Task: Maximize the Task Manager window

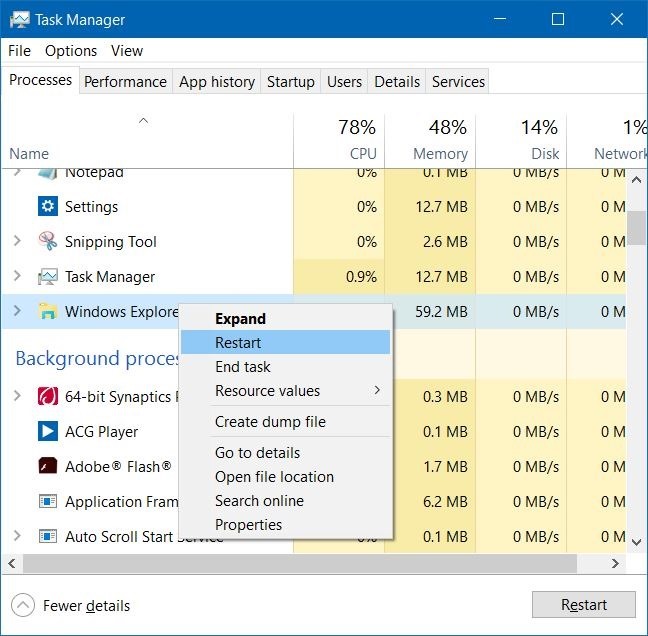Action: (x=557, y=19)
